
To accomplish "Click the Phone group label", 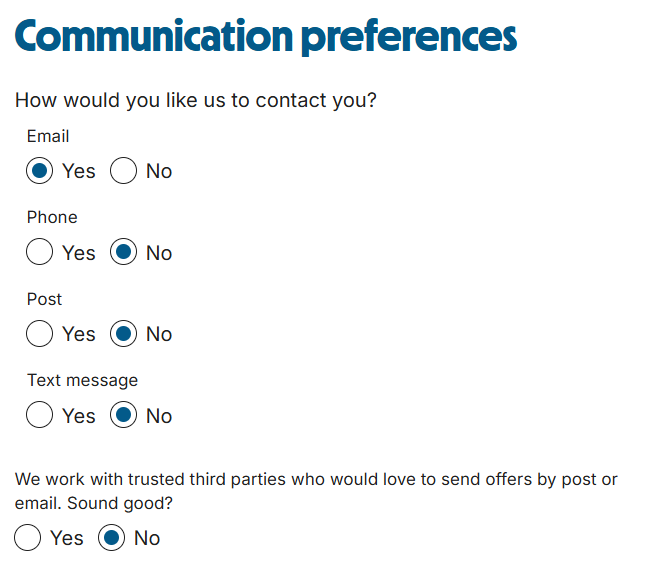I will pyautogui.click(x=52, y=217).
